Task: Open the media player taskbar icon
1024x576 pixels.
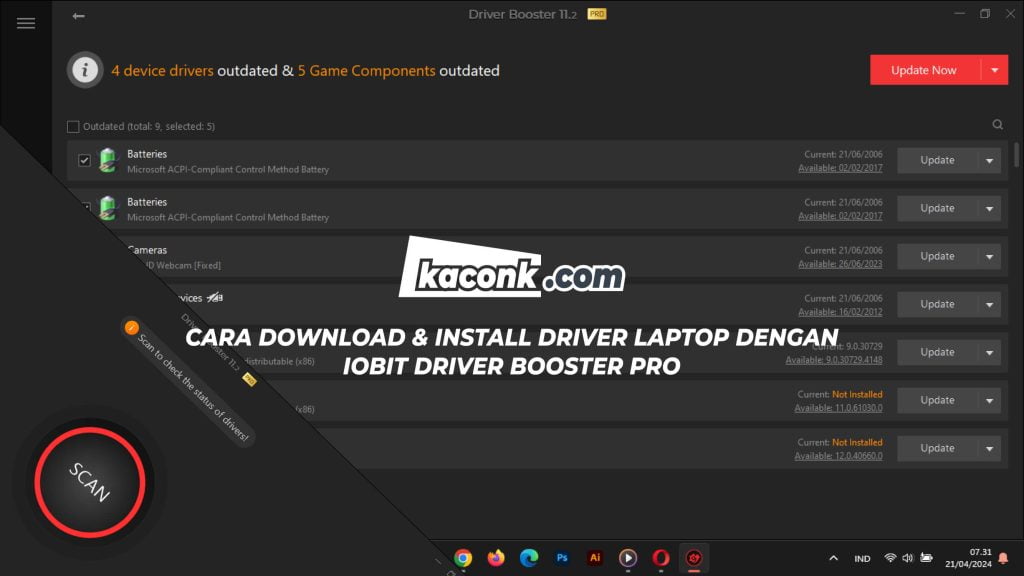Action: point(628,558)
